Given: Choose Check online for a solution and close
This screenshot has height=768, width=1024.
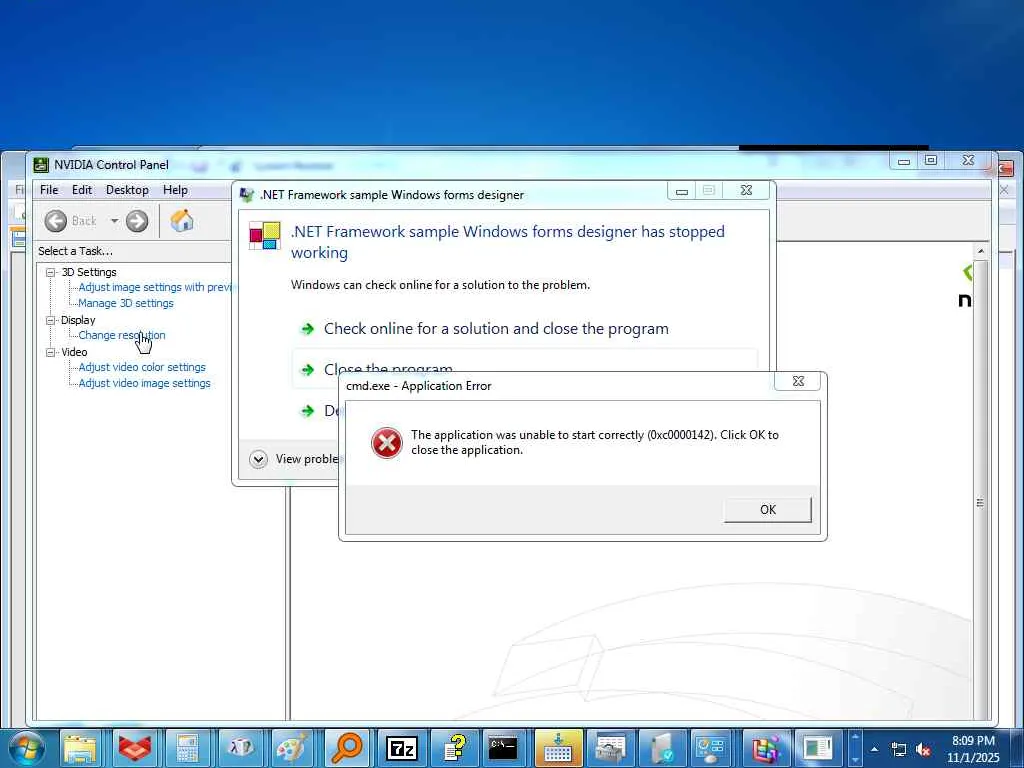Looking at the screenshot, I should tap(496, 328).
